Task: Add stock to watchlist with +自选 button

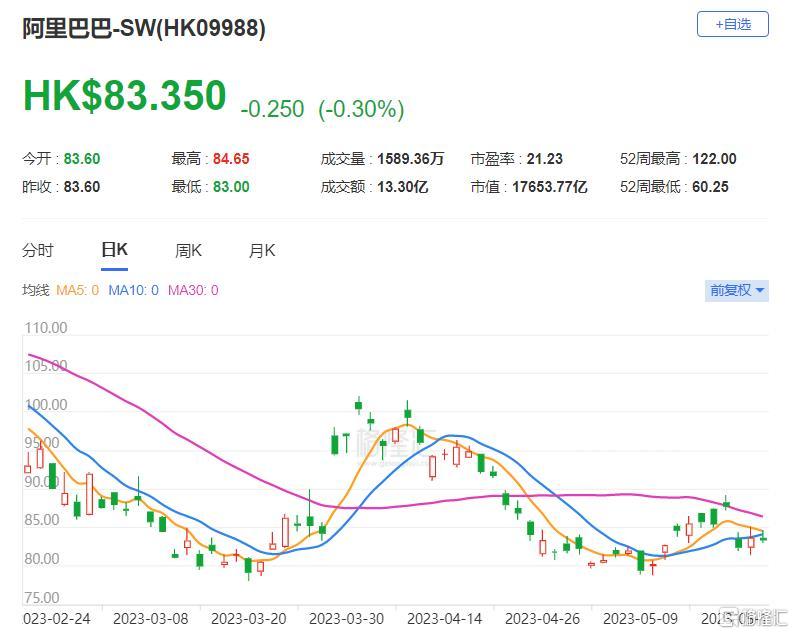Action: 732,24
